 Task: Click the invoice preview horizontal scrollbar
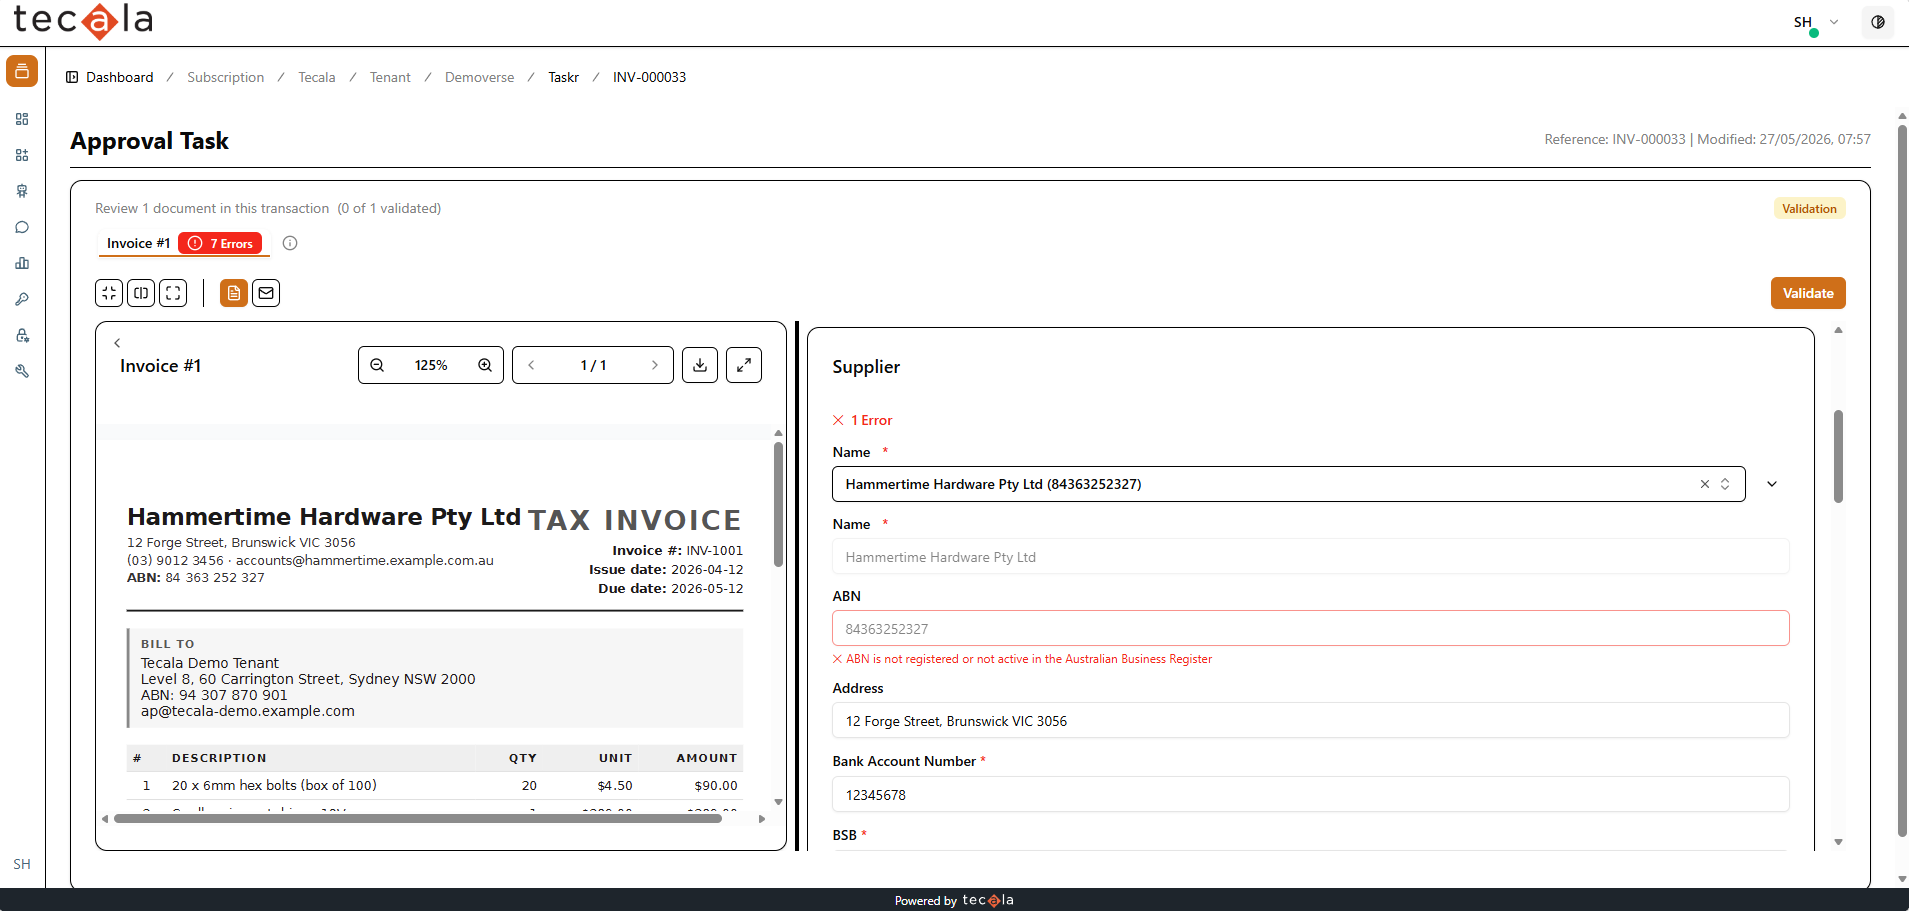point(418,818)
